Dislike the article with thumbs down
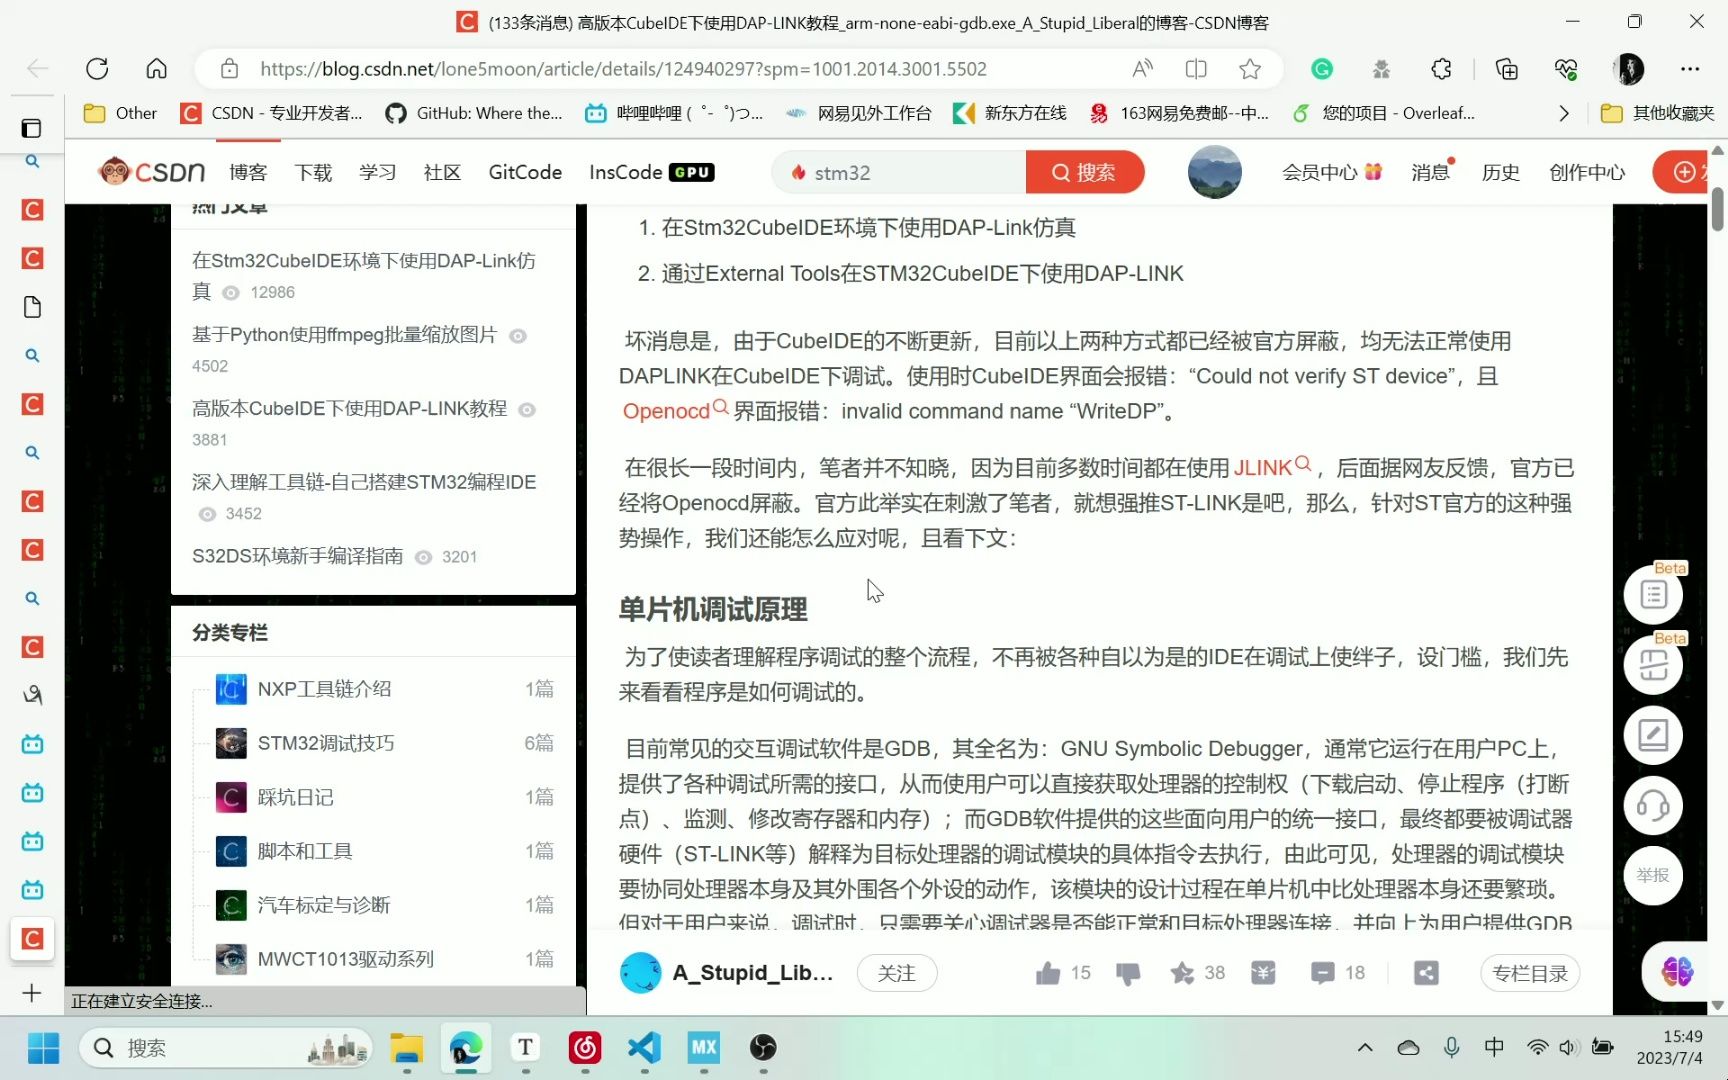The width and height of the screenshot is (1728, 1080). point(1128,972)
